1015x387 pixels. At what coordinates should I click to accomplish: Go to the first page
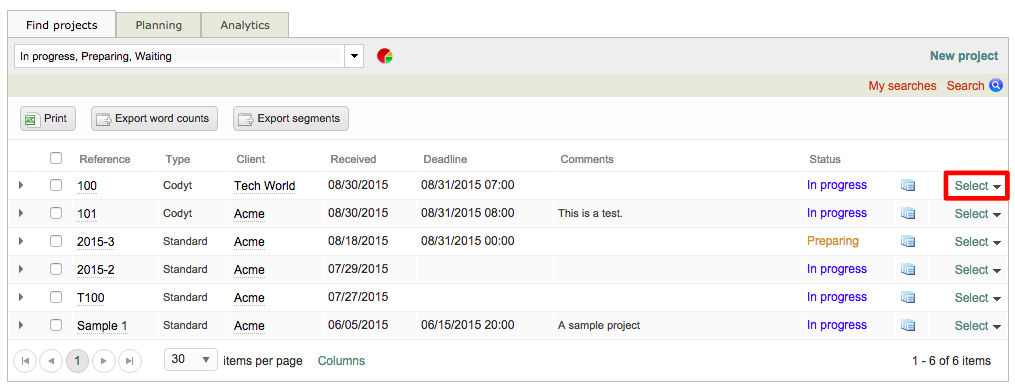[x=25, y=360]
